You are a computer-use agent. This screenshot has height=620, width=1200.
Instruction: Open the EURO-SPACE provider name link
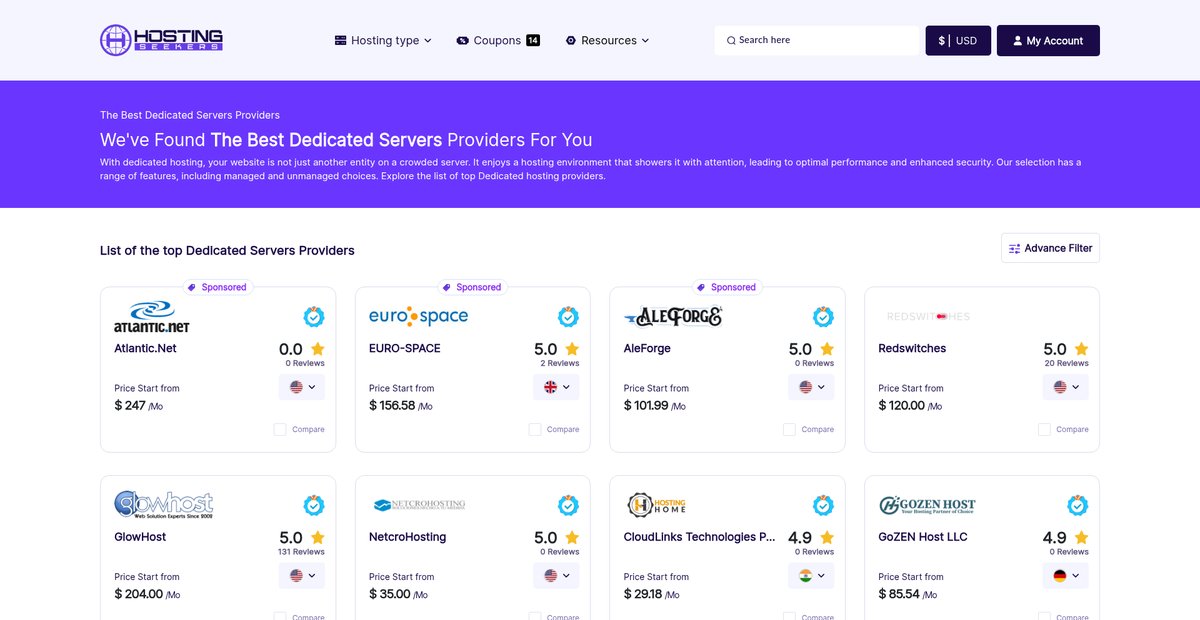[405, 349]
